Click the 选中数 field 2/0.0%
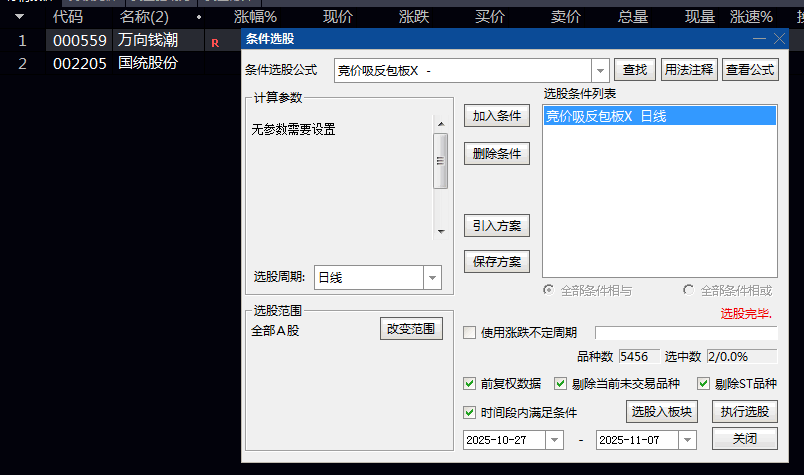The width and height of the screenshot is (804, 475). pyautogui.click(x=742, y=357)
